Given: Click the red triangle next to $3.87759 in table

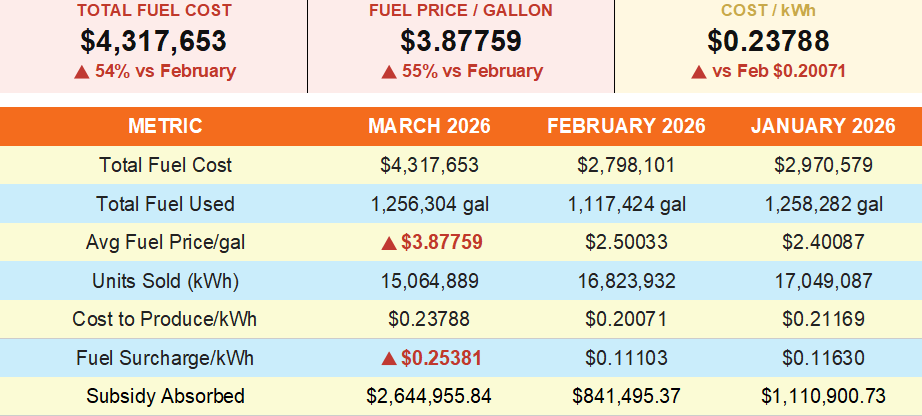Looking at the screenshot, I should (389, 243).
